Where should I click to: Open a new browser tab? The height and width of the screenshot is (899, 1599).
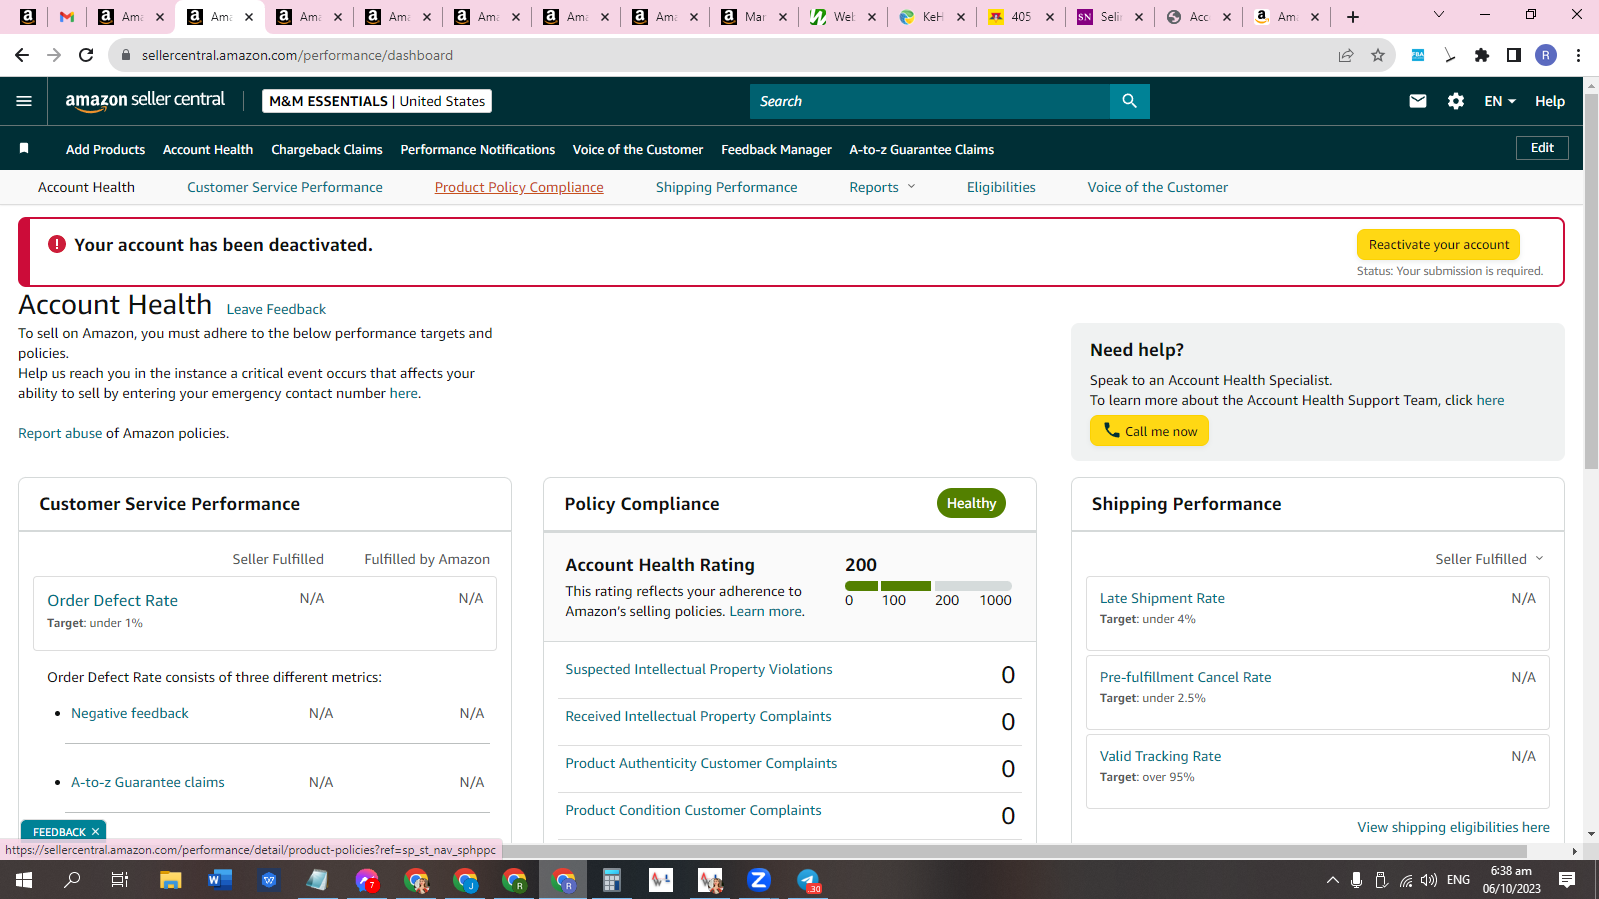[1353, 17]
